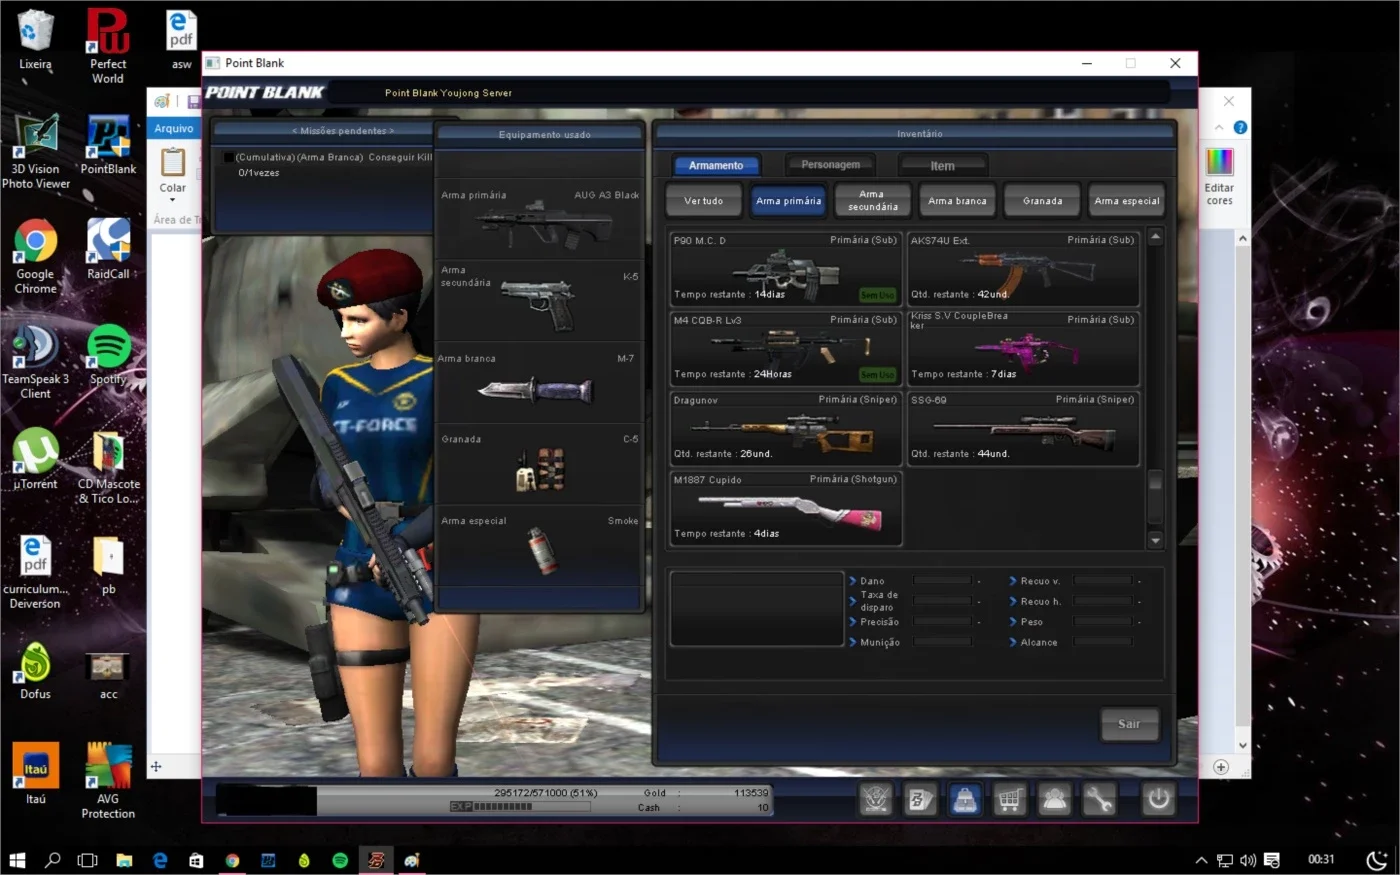Select the Smoke special weapon slot

pos(540,546)
